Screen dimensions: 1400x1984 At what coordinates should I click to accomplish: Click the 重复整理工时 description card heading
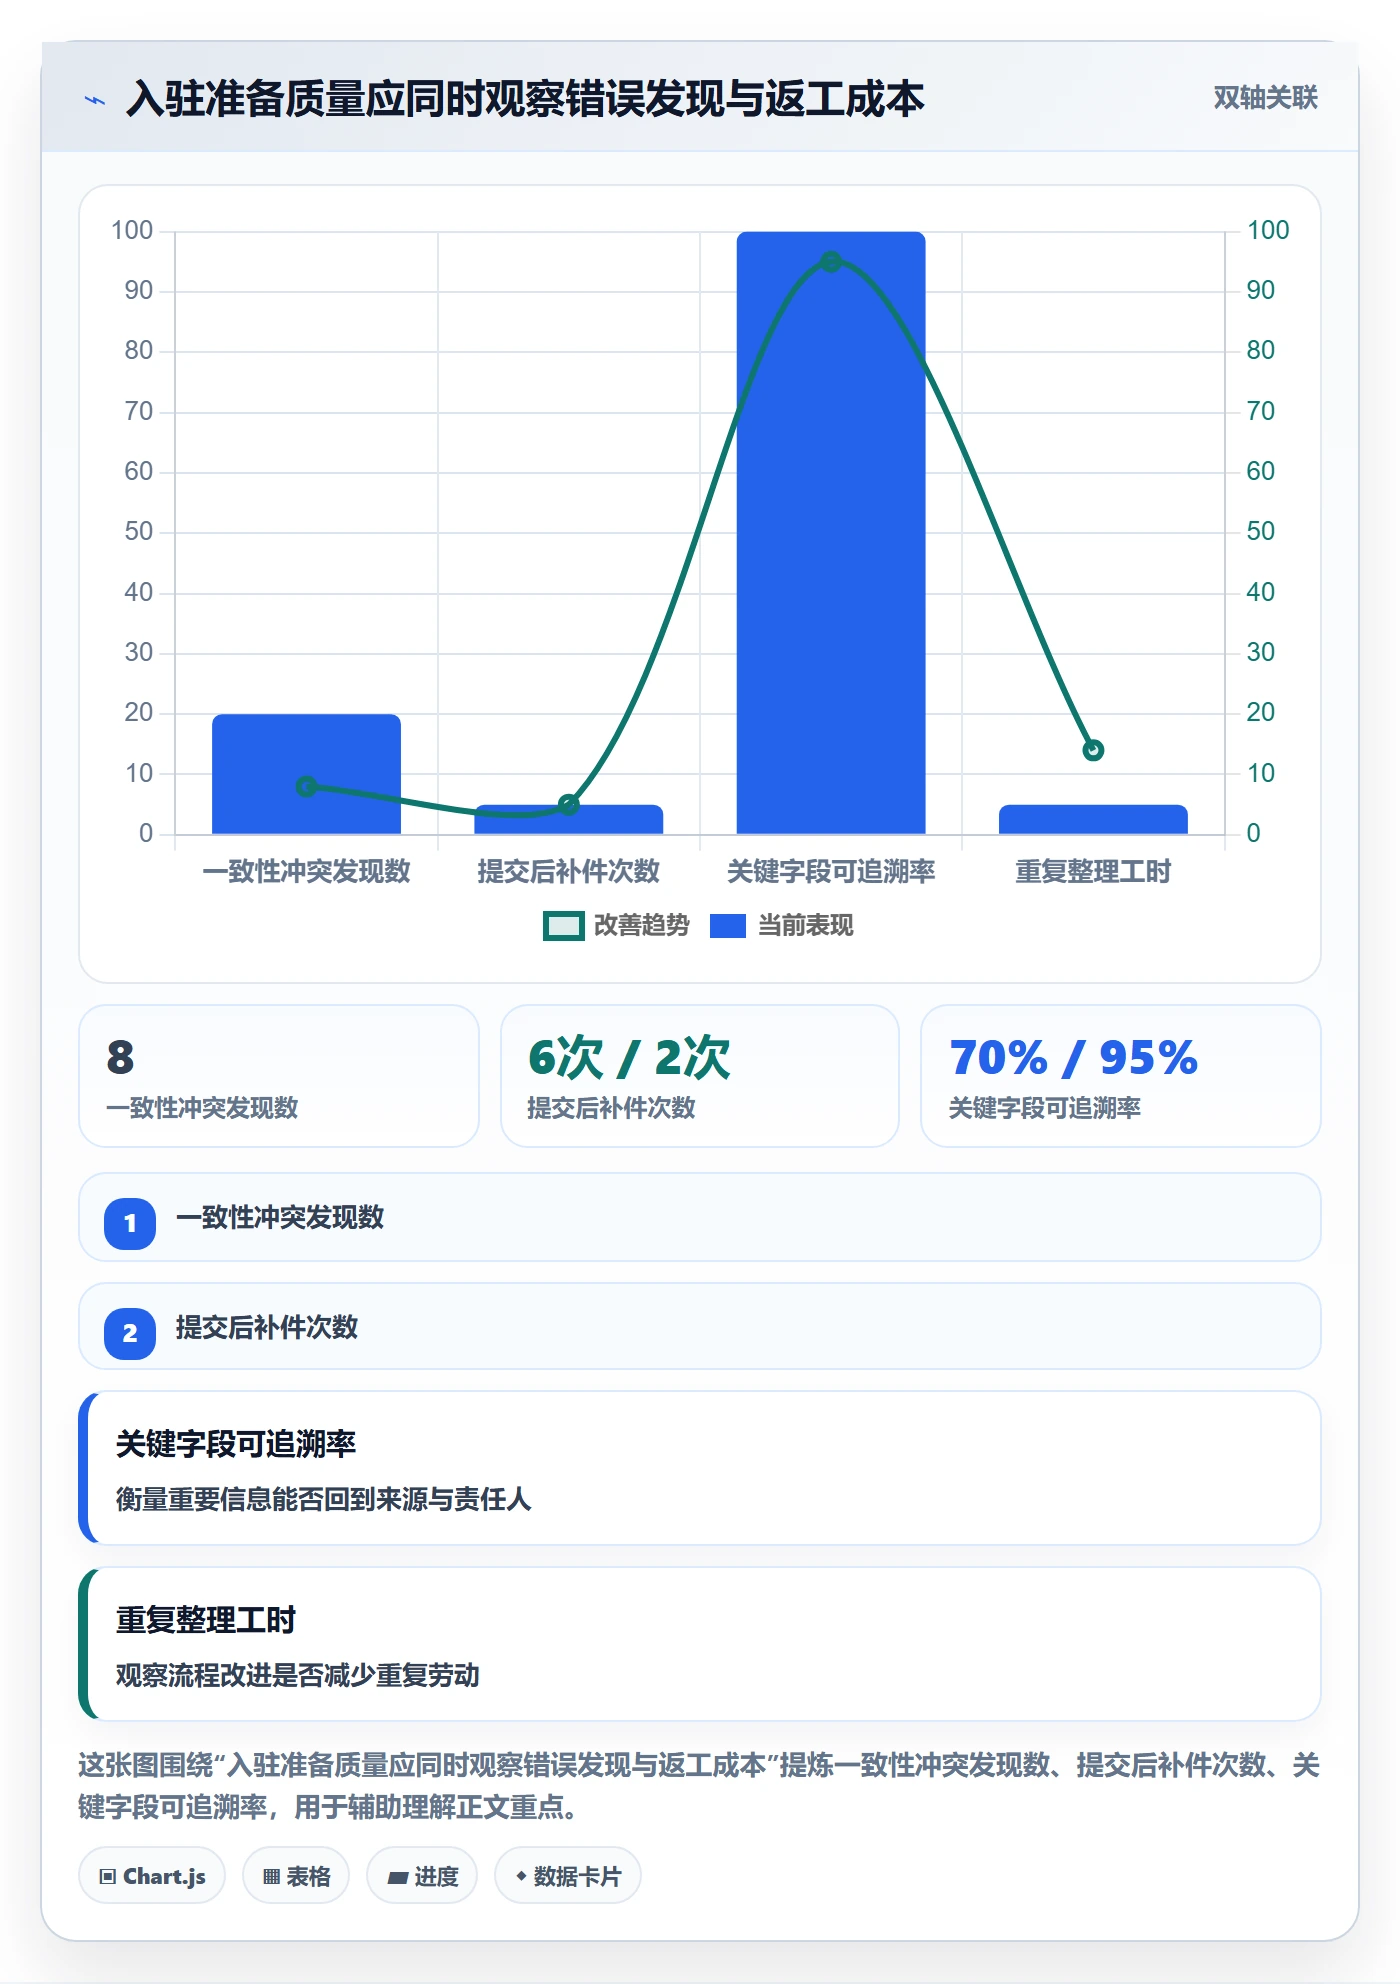(206, 1620)
